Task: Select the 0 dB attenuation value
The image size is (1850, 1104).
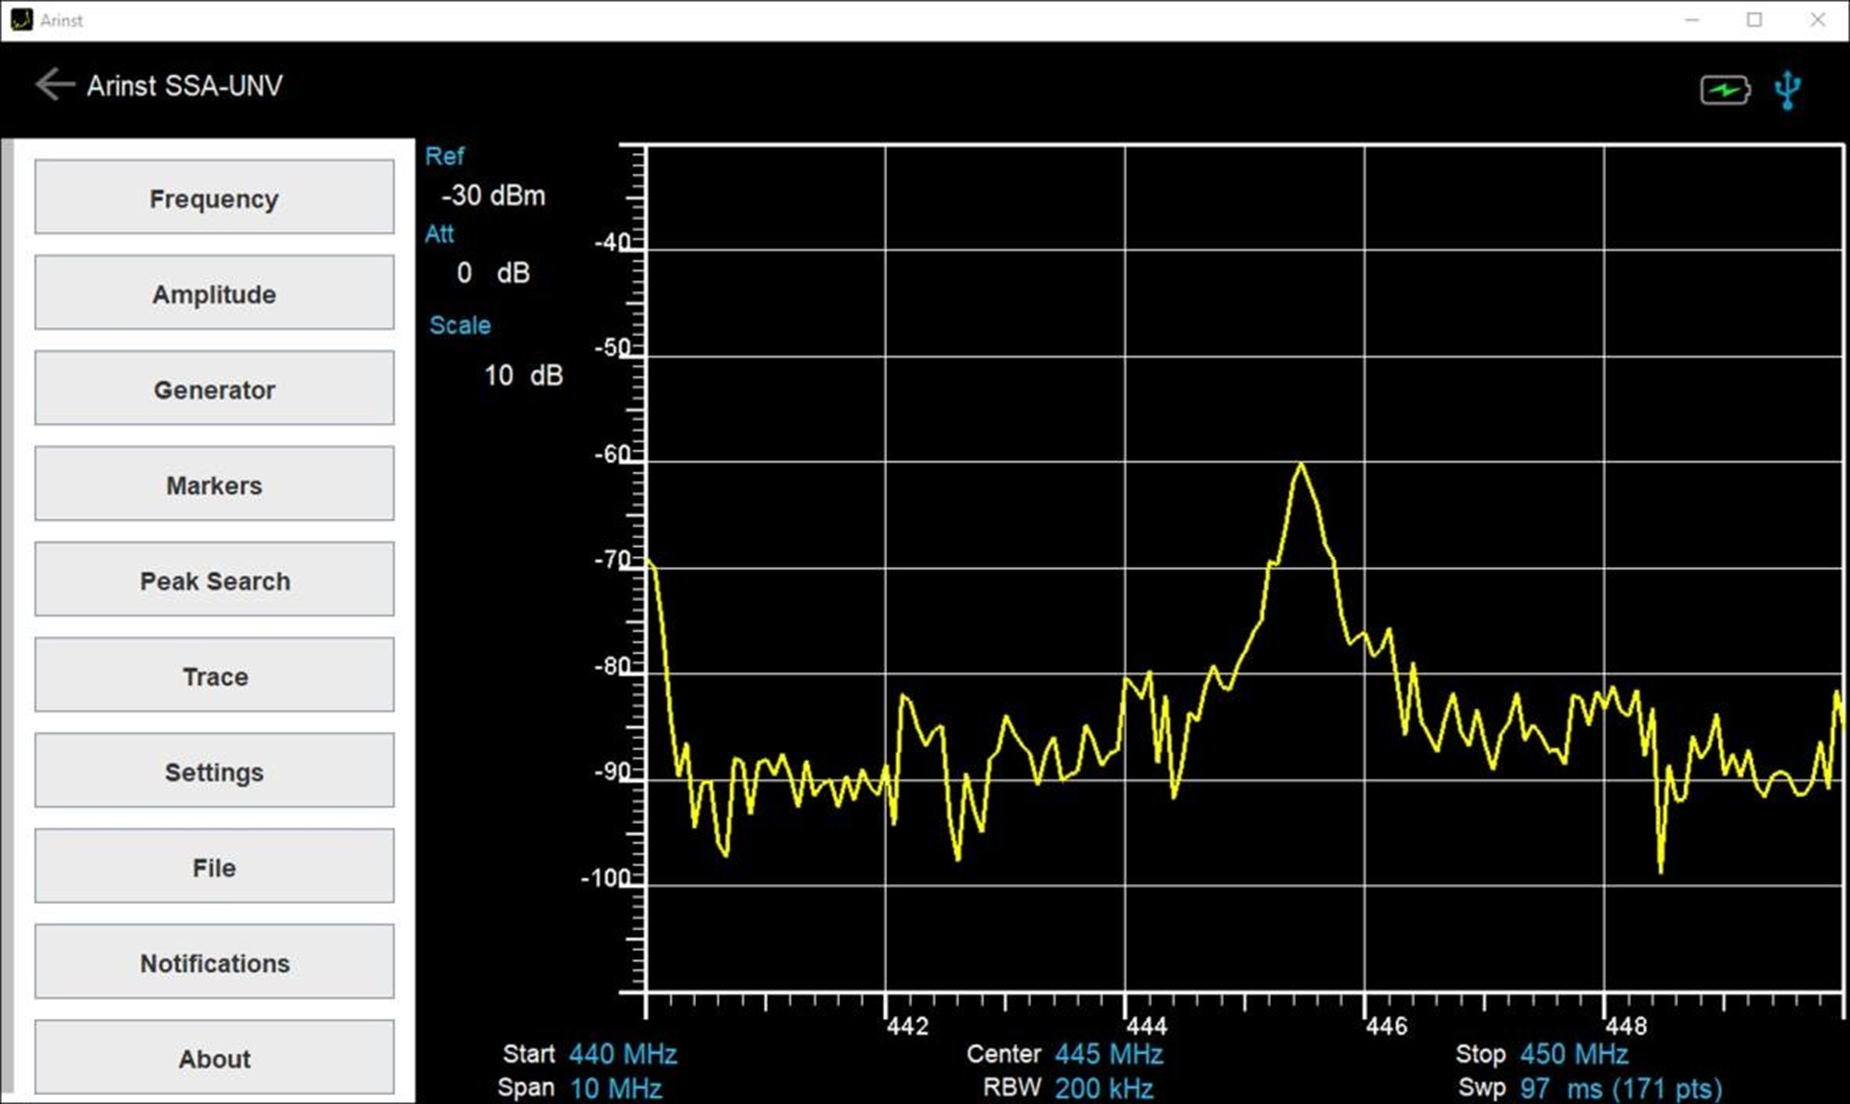Action: [x=493, y=273]
